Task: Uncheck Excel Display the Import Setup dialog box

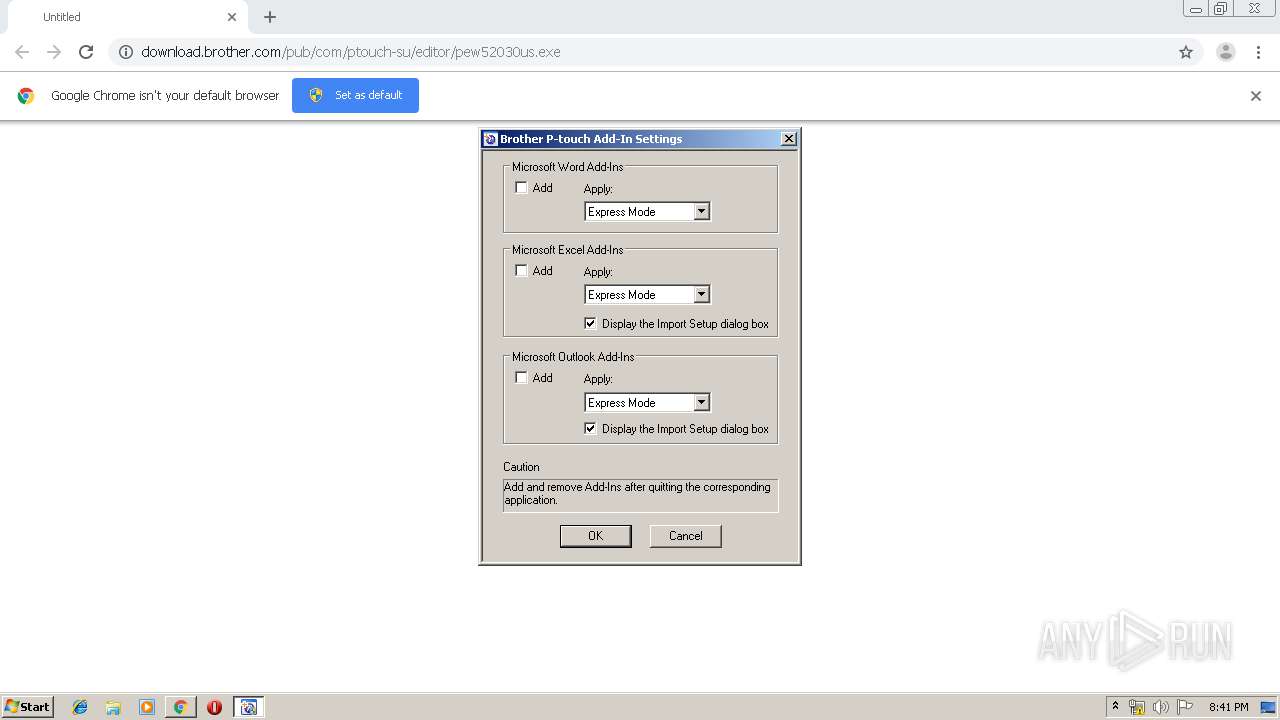Action: pos(590,323)
